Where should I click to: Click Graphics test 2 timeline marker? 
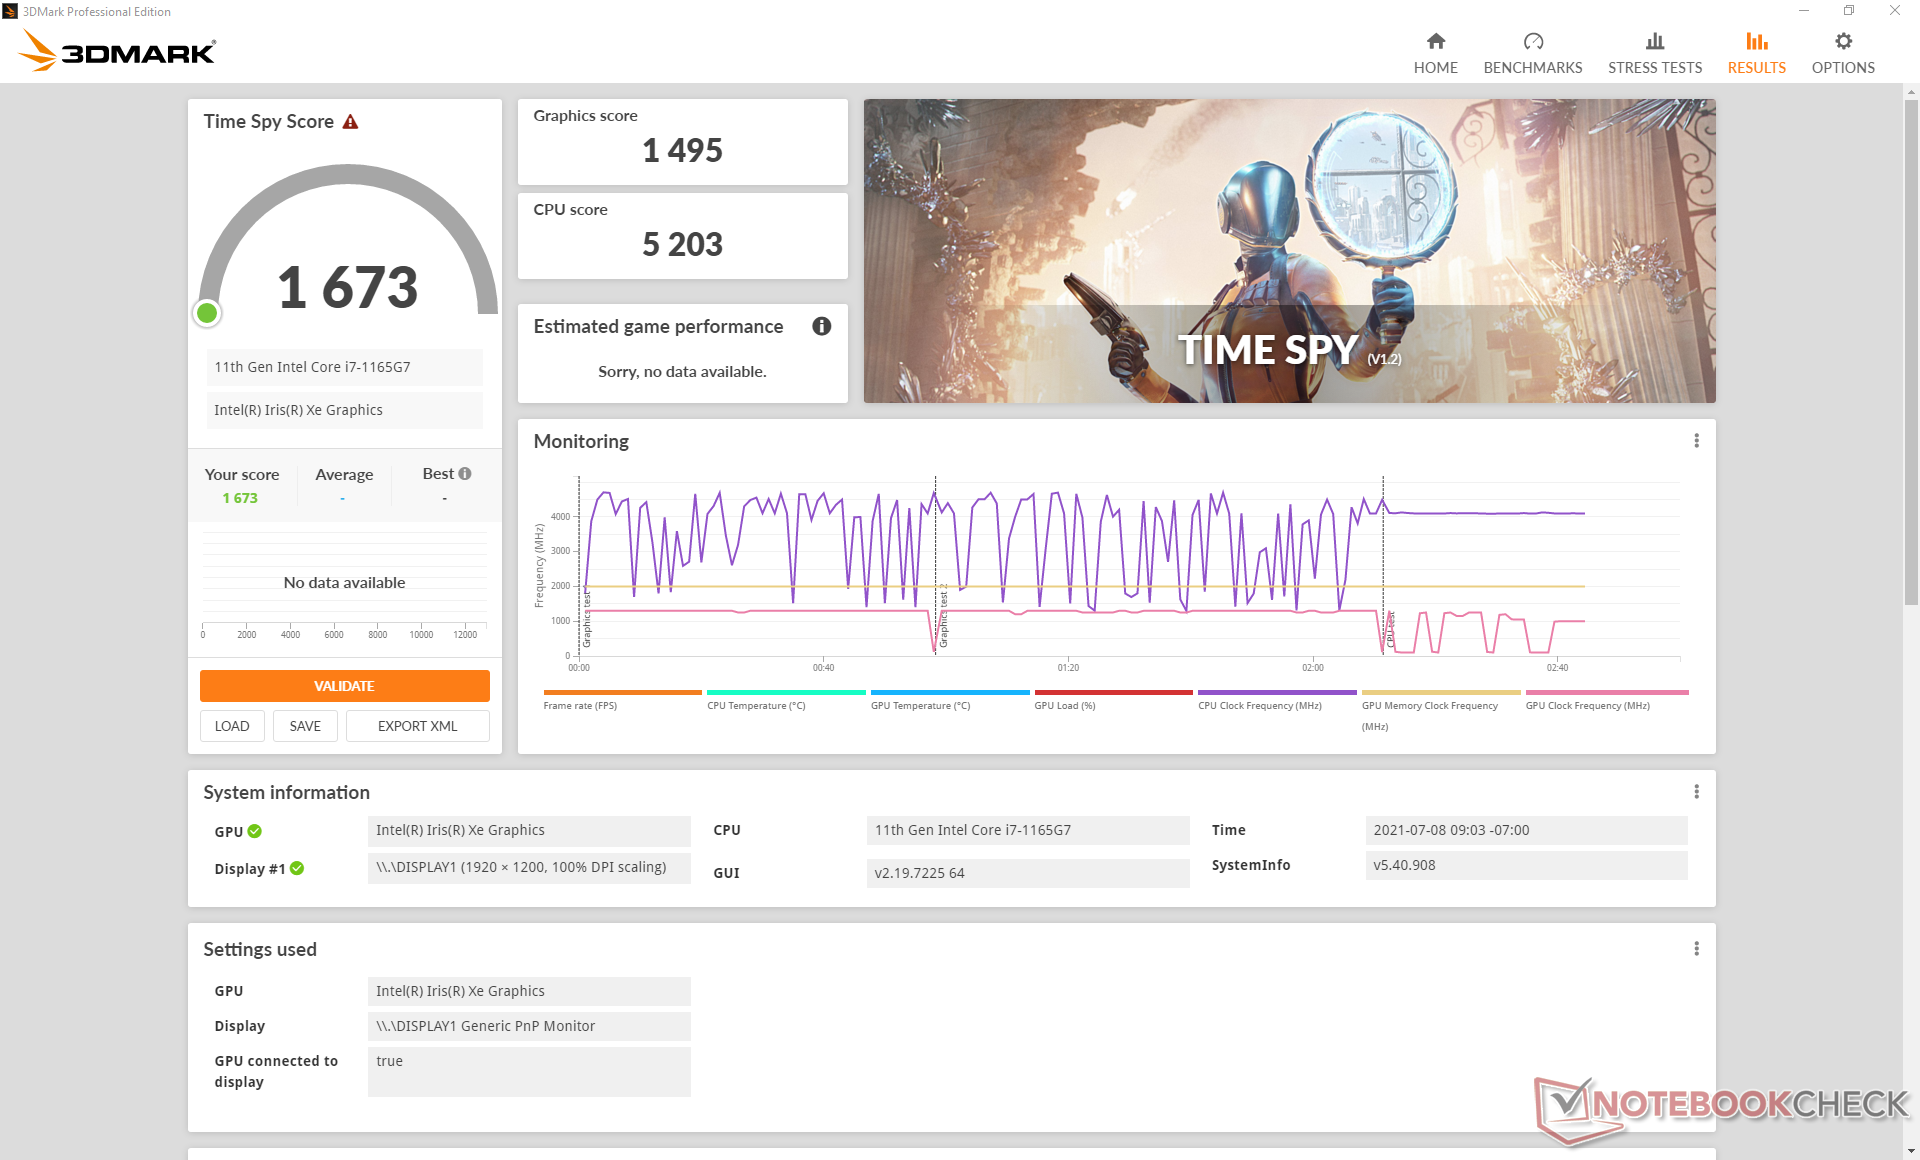(943, 615)
